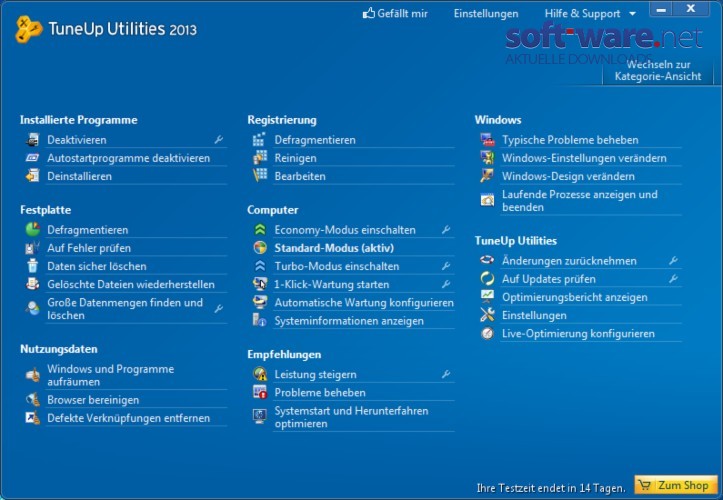Open wrench settings for Große Datenmengen finden

pos(219,309)
